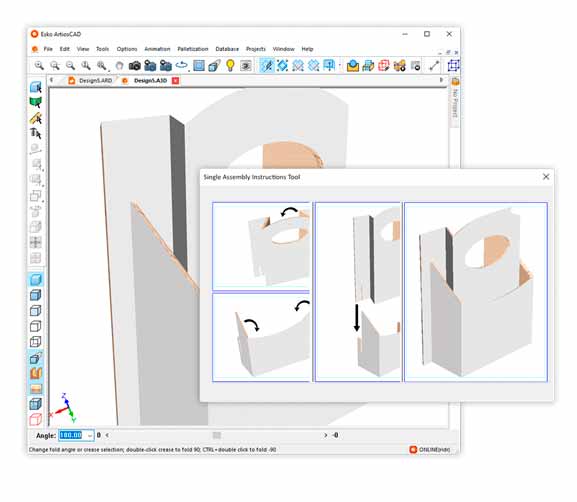577x502 pixels.
Task: Select the highlighted fold angle tool
Action: pyautogui.click(x=267, y=66)
